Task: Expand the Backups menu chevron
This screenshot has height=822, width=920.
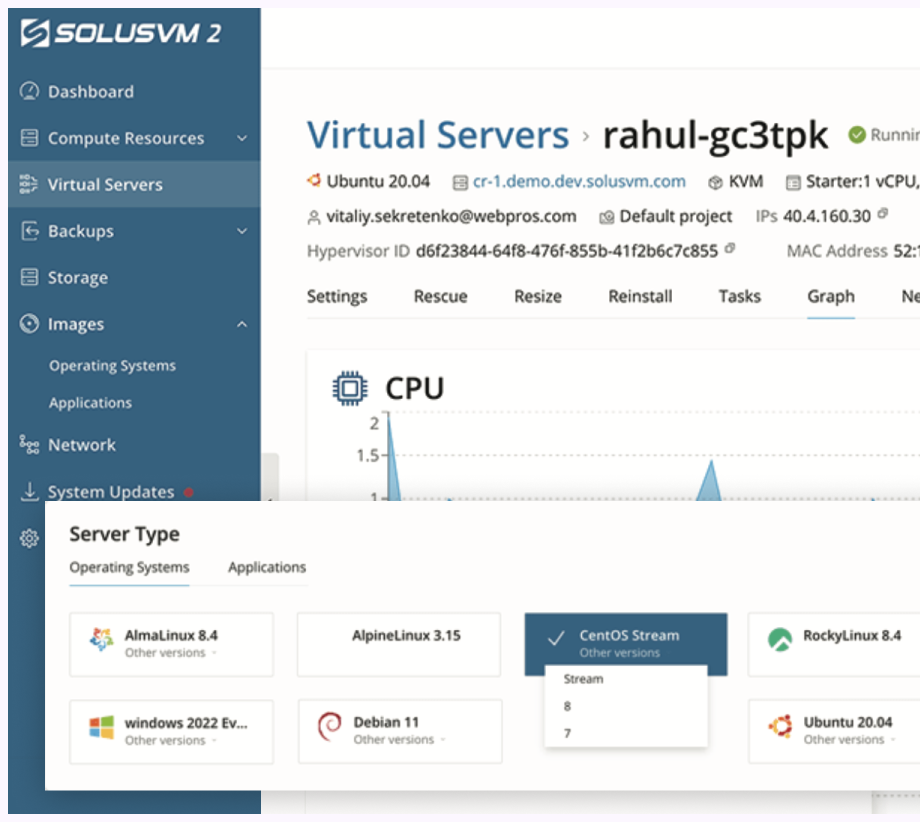Action: click(x=242, y=231)
